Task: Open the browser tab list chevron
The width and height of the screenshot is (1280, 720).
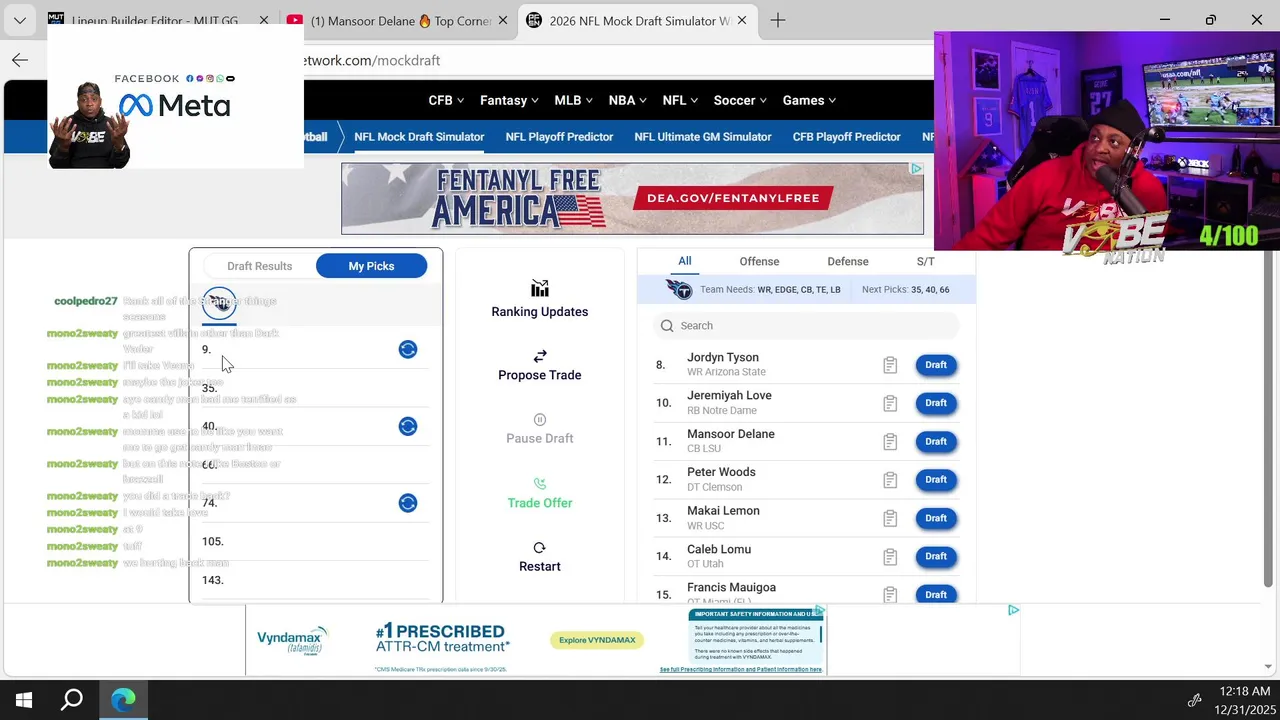Action: [x=20, y=20]
